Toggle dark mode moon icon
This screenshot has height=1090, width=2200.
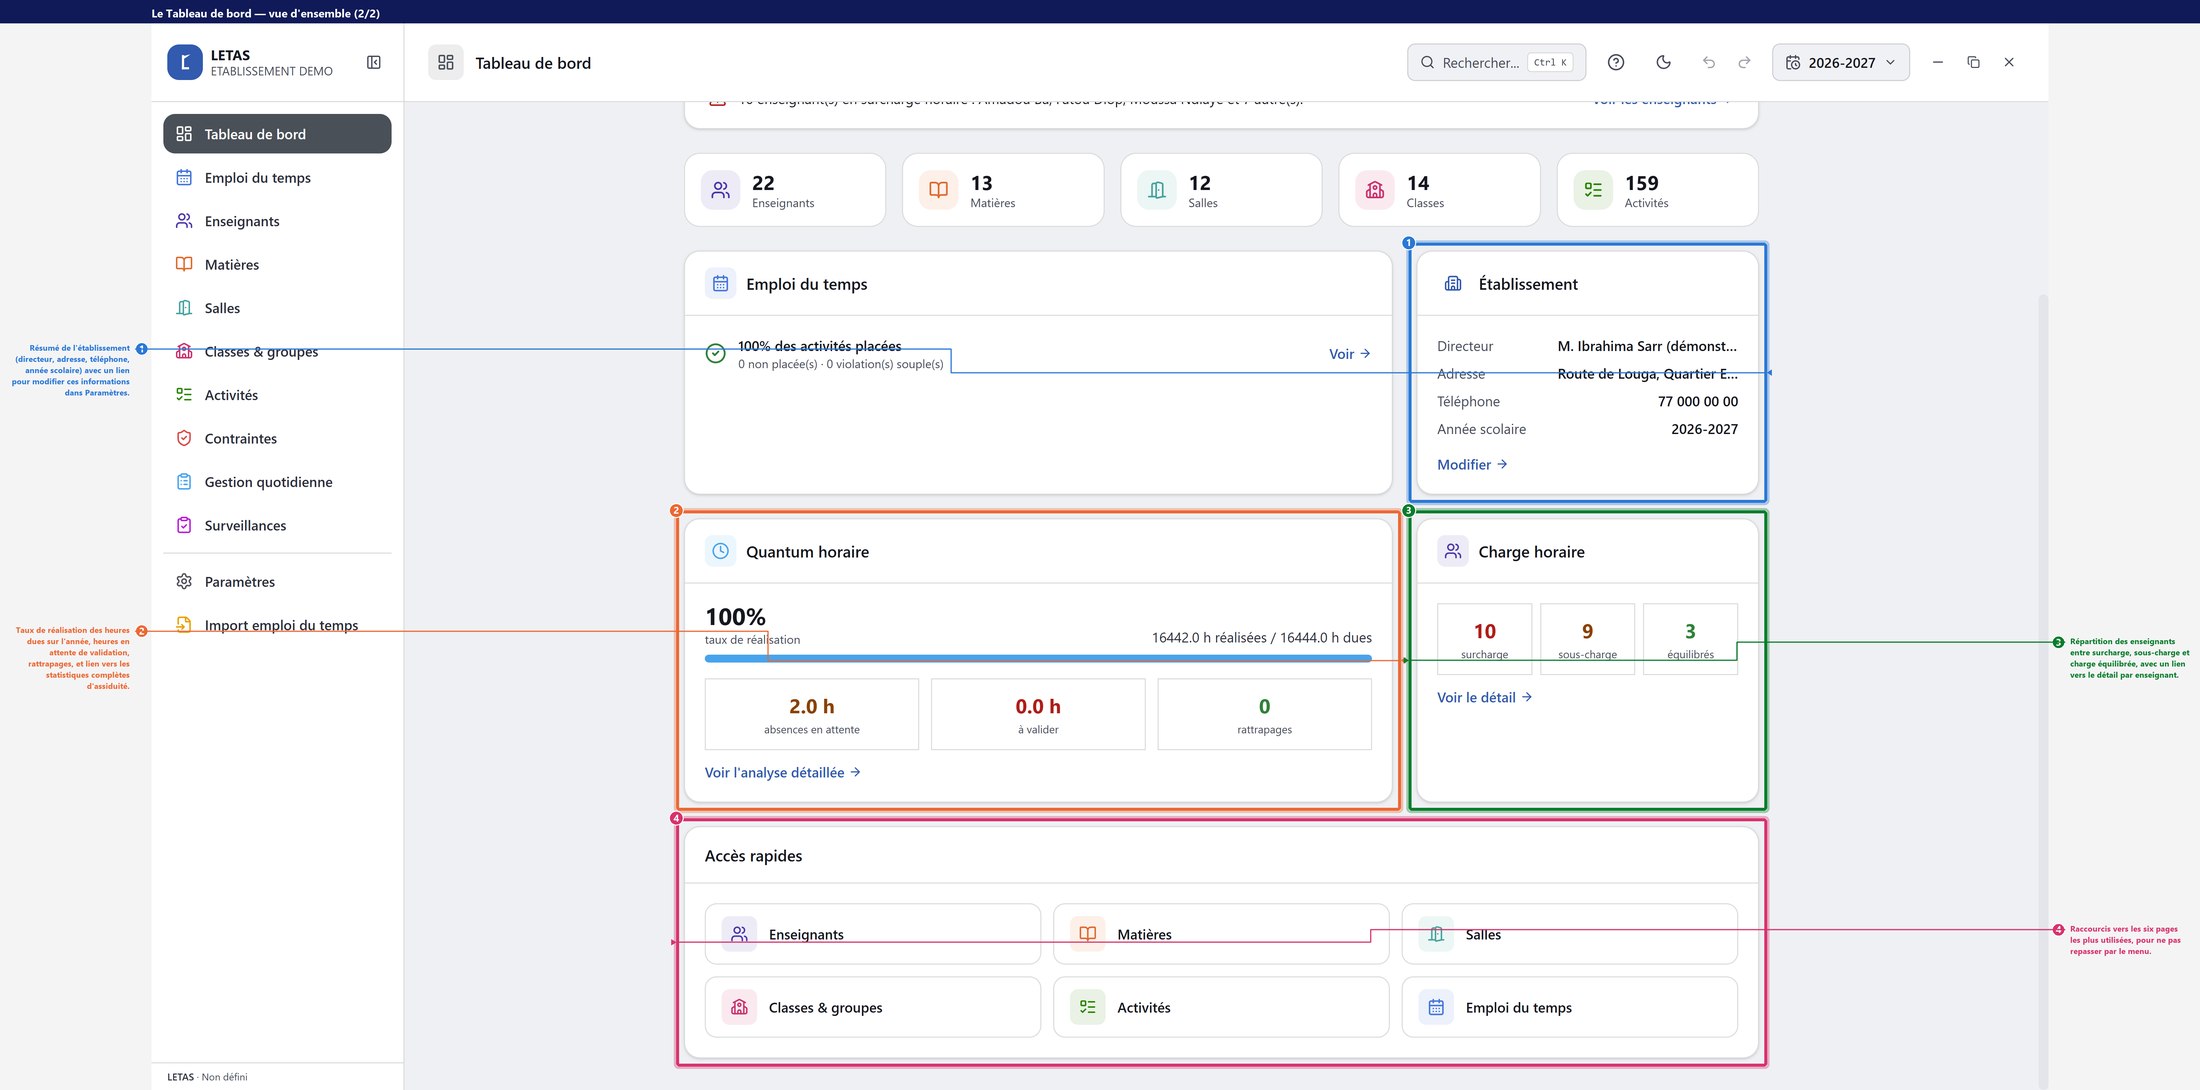(x=1664, y=62)
